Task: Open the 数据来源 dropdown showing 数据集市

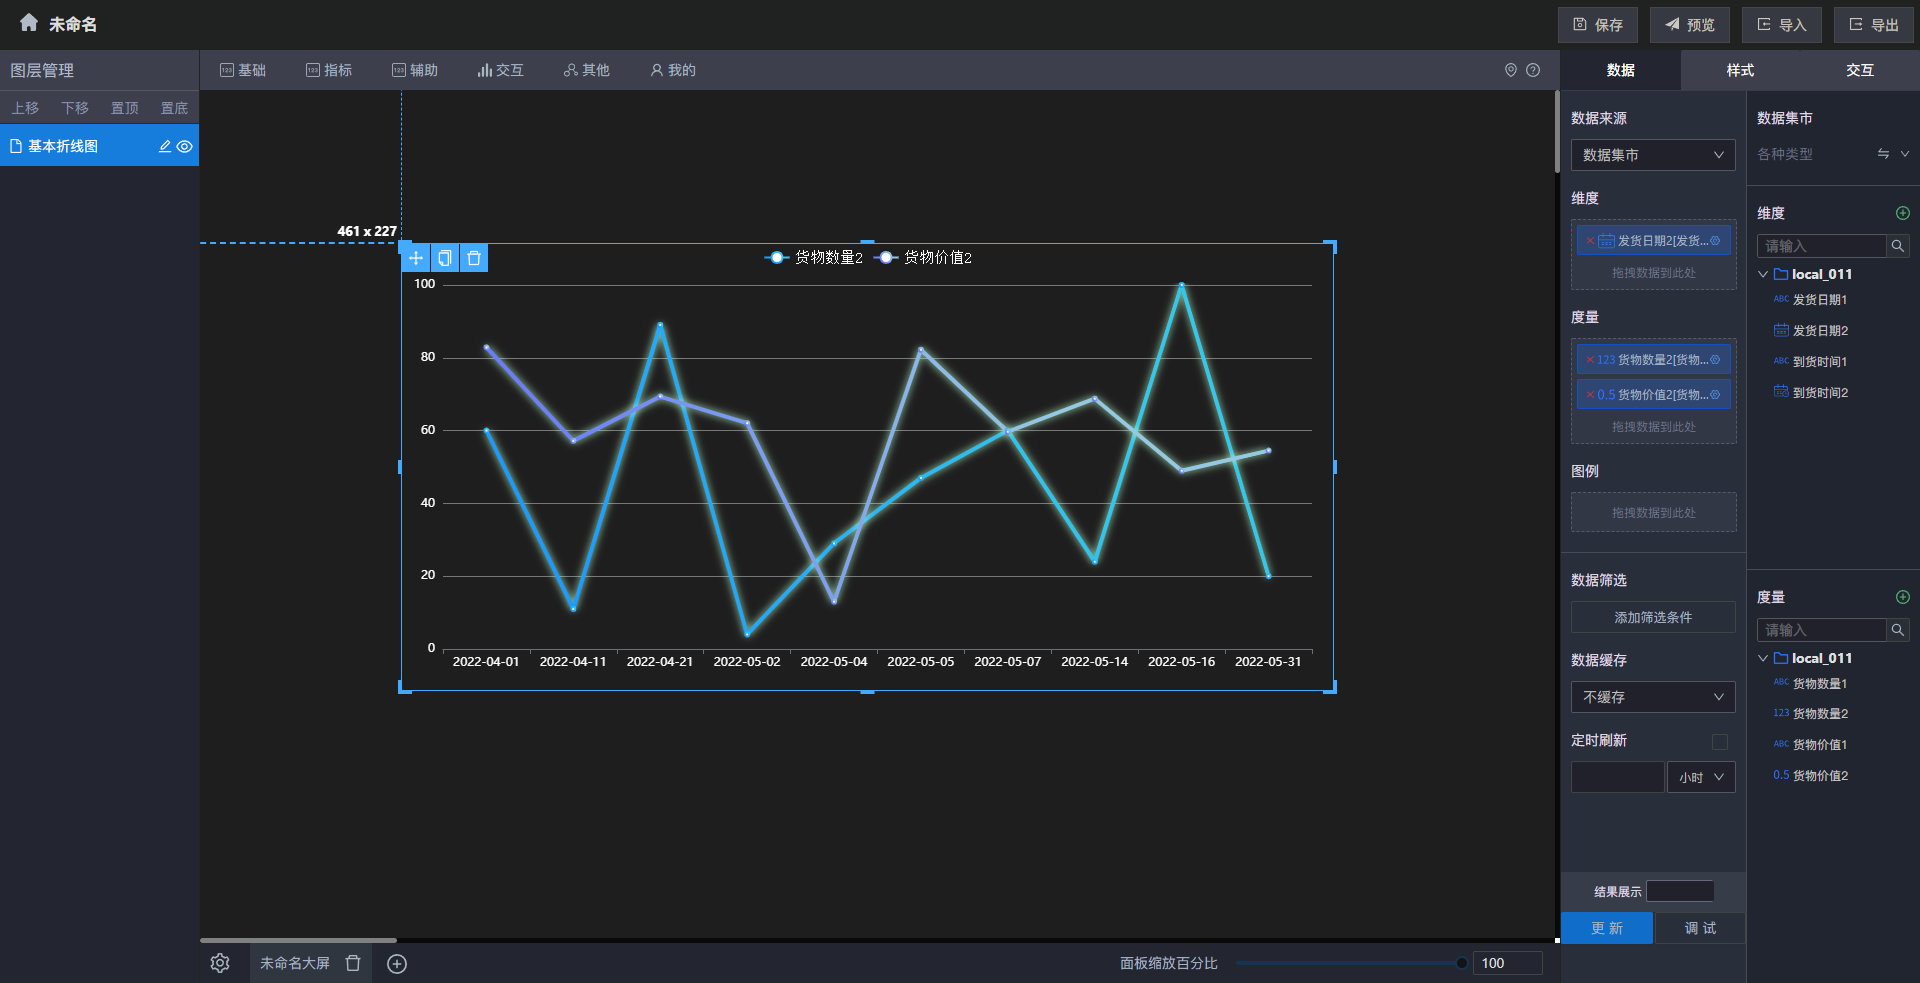Action: point(1652,155)
